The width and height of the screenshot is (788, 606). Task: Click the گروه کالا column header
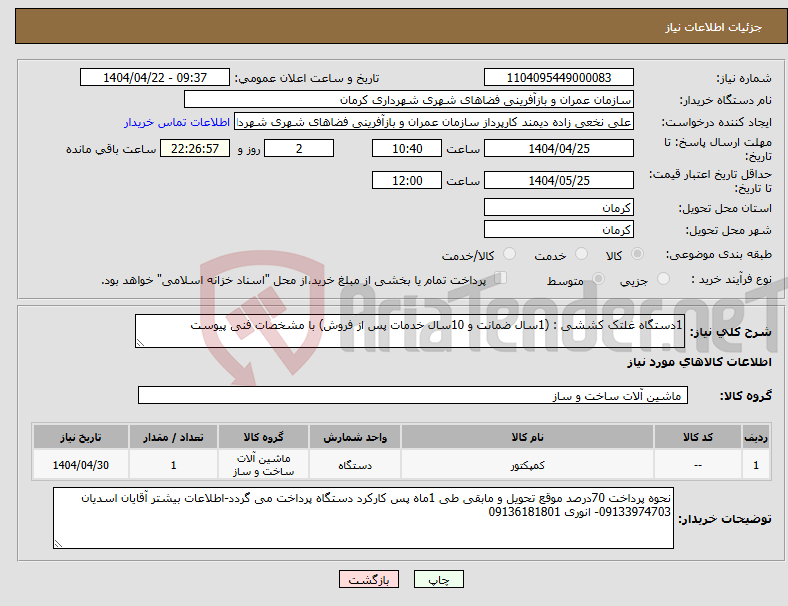click(x=263, y=437)
